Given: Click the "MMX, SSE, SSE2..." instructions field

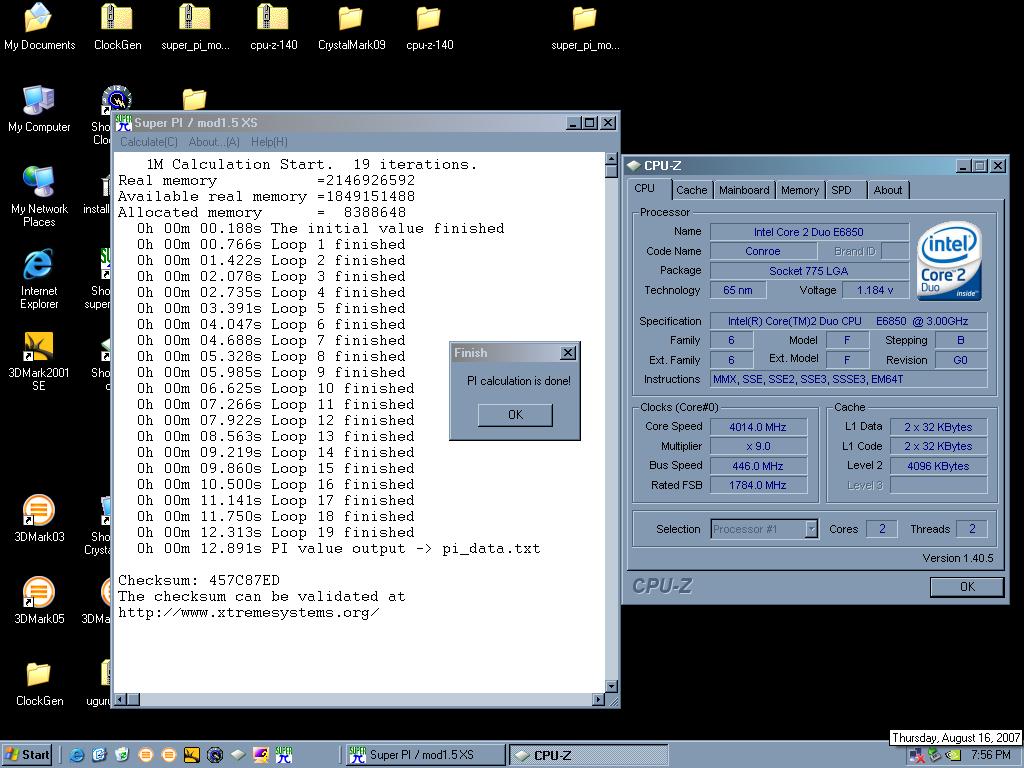Looking at the screenshot, I should [849, 379].
